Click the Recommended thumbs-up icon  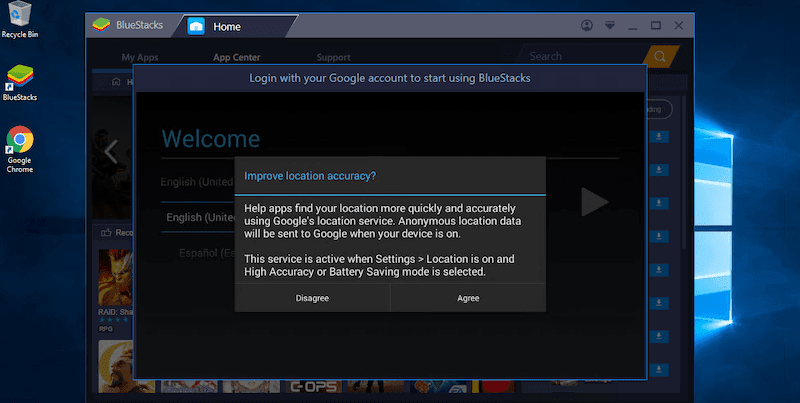click(106, 233)
